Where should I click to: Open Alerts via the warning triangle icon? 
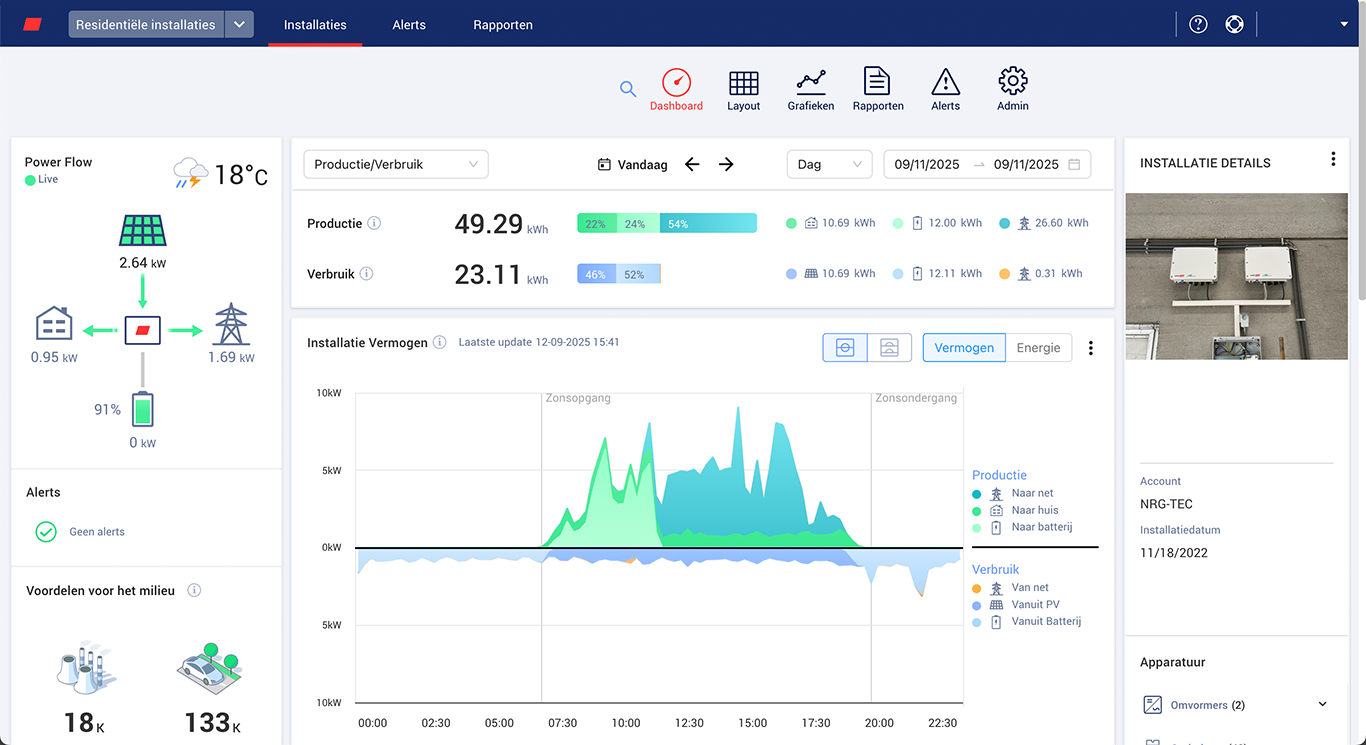point(944,82)
